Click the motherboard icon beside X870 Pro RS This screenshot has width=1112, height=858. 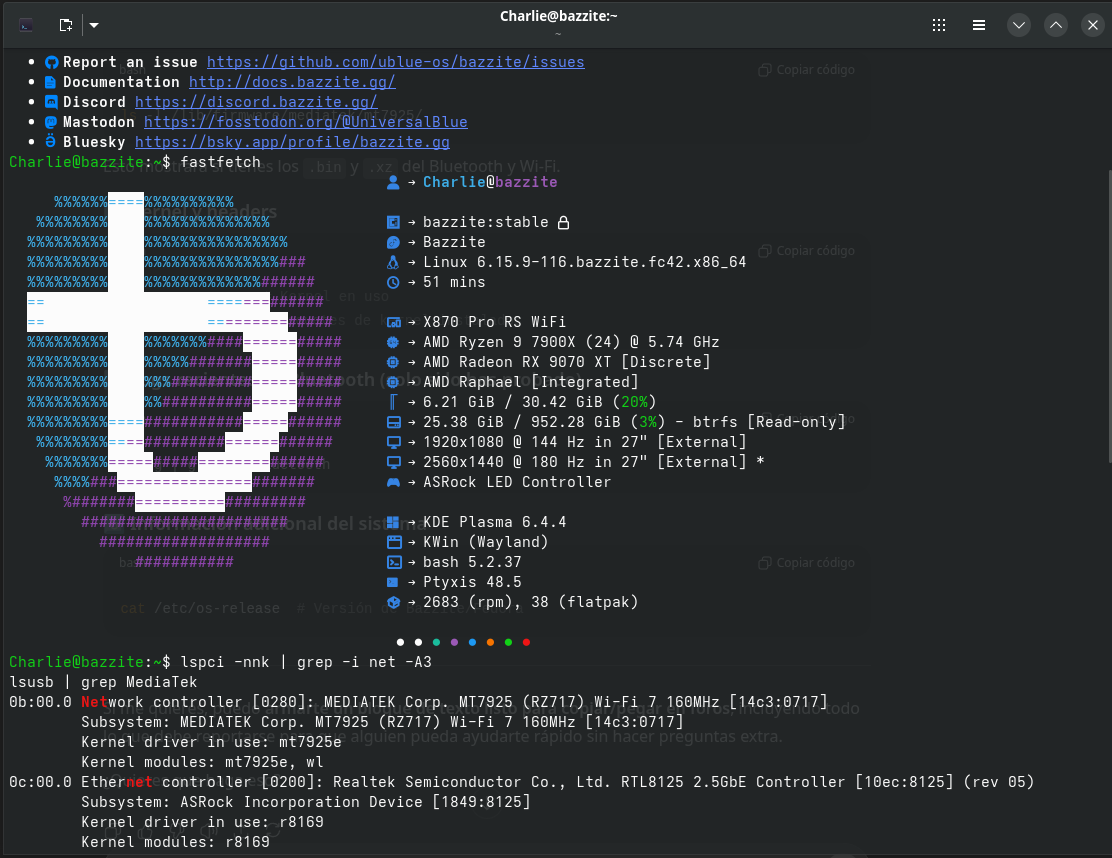[394, 323]
